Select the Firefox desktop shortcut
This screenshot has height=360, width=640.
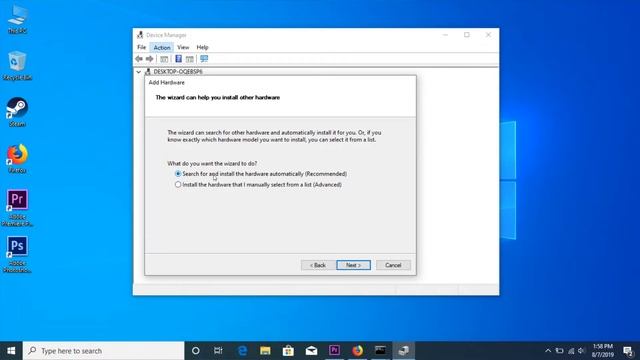pyautogui.click(x=17, y=159)
